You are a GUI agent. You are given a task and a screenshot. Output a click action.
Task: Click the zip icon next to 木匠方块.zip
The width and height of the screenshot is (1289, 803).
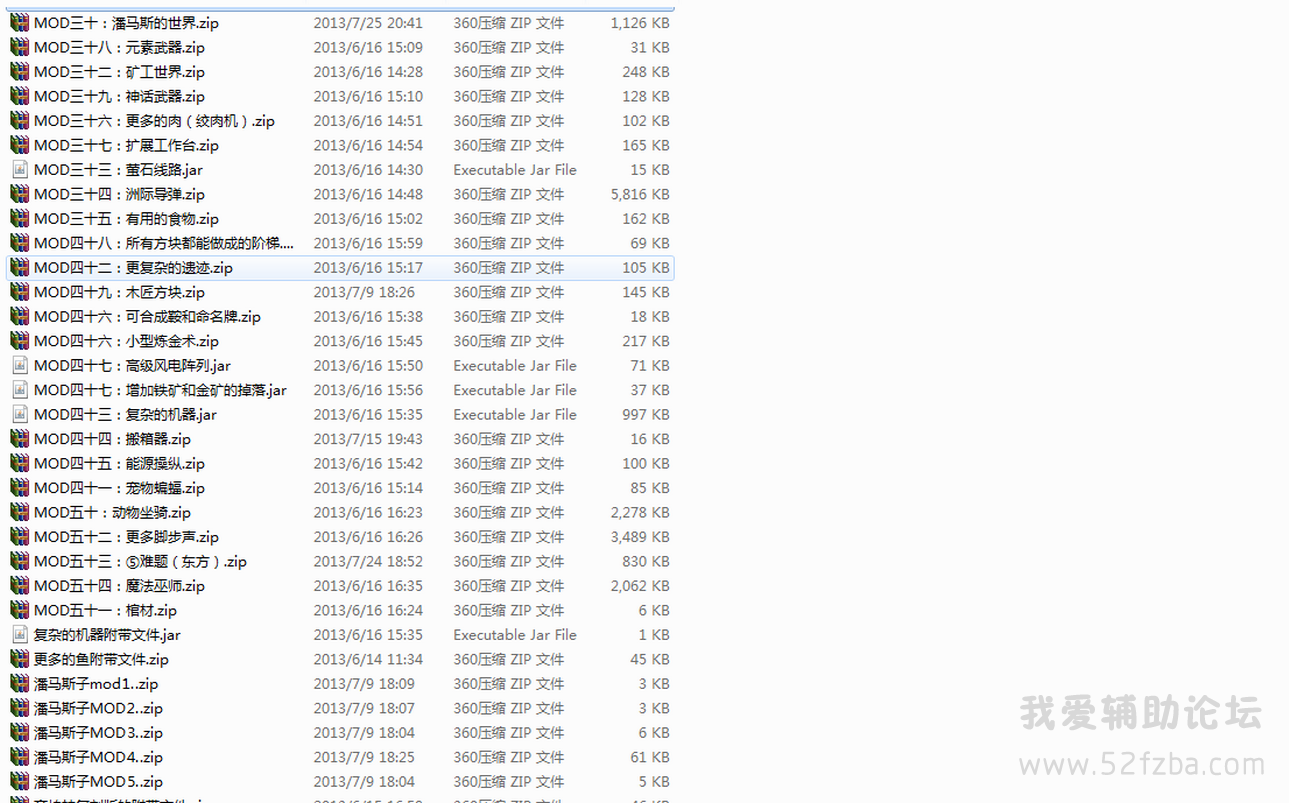19,292
